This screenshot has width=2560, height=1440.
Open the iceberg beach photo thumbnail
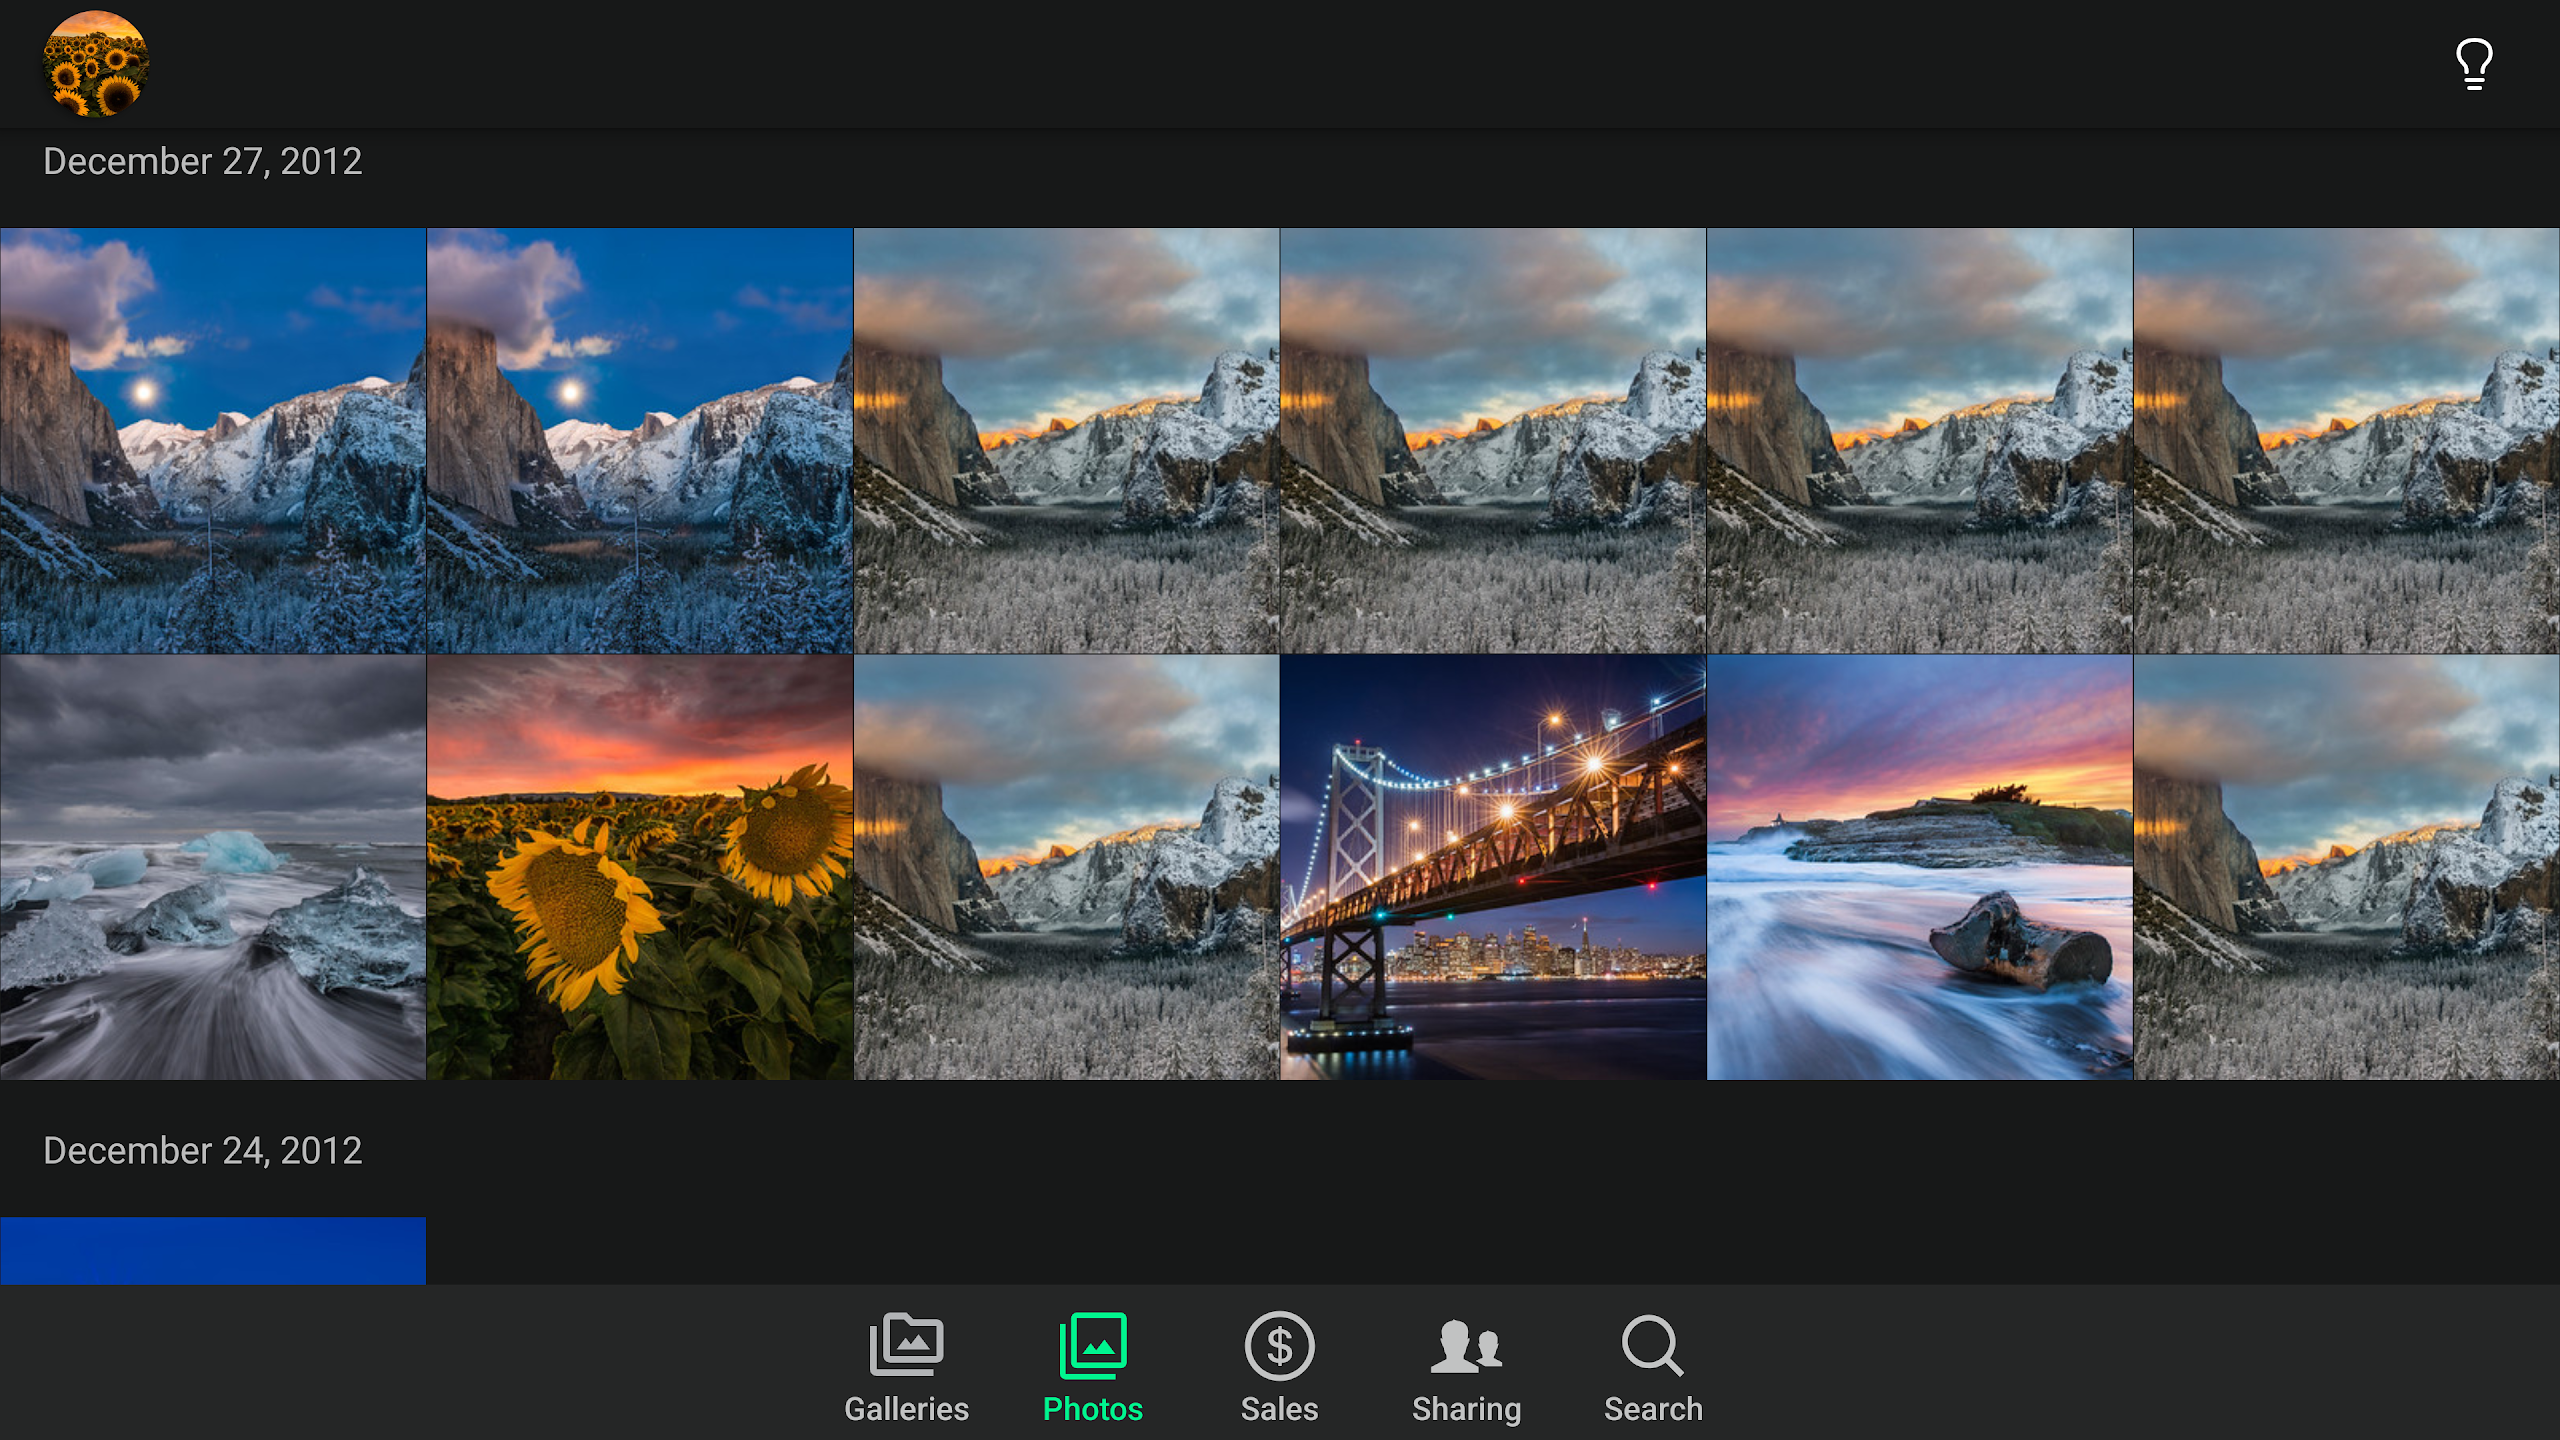(x=213, y=867)
